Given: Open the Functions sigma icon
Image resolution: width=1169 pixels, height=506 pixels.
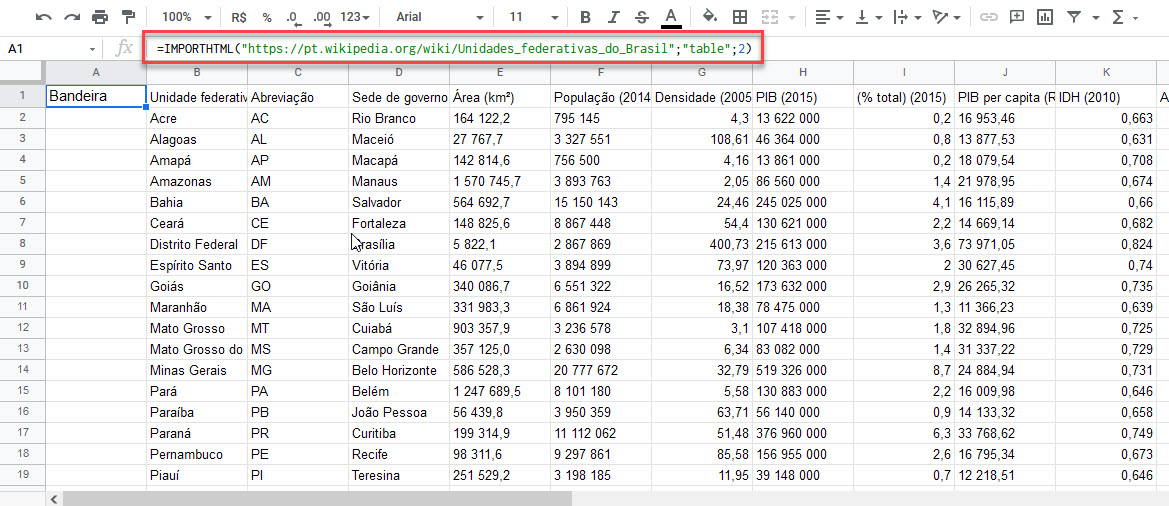Looking at the screenshot, I should click(1118, 16).
